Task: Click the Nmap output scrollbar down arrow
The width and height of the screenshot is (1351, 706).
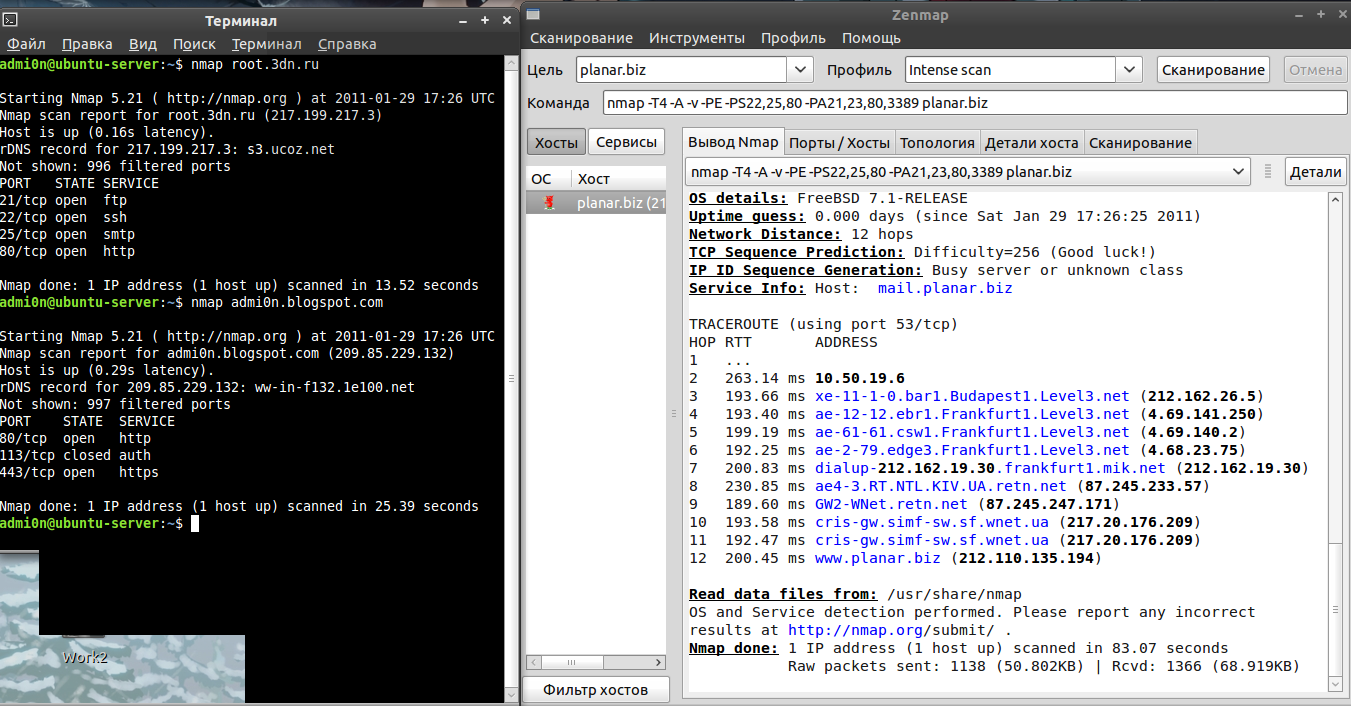Action: tap(1335, 683)
